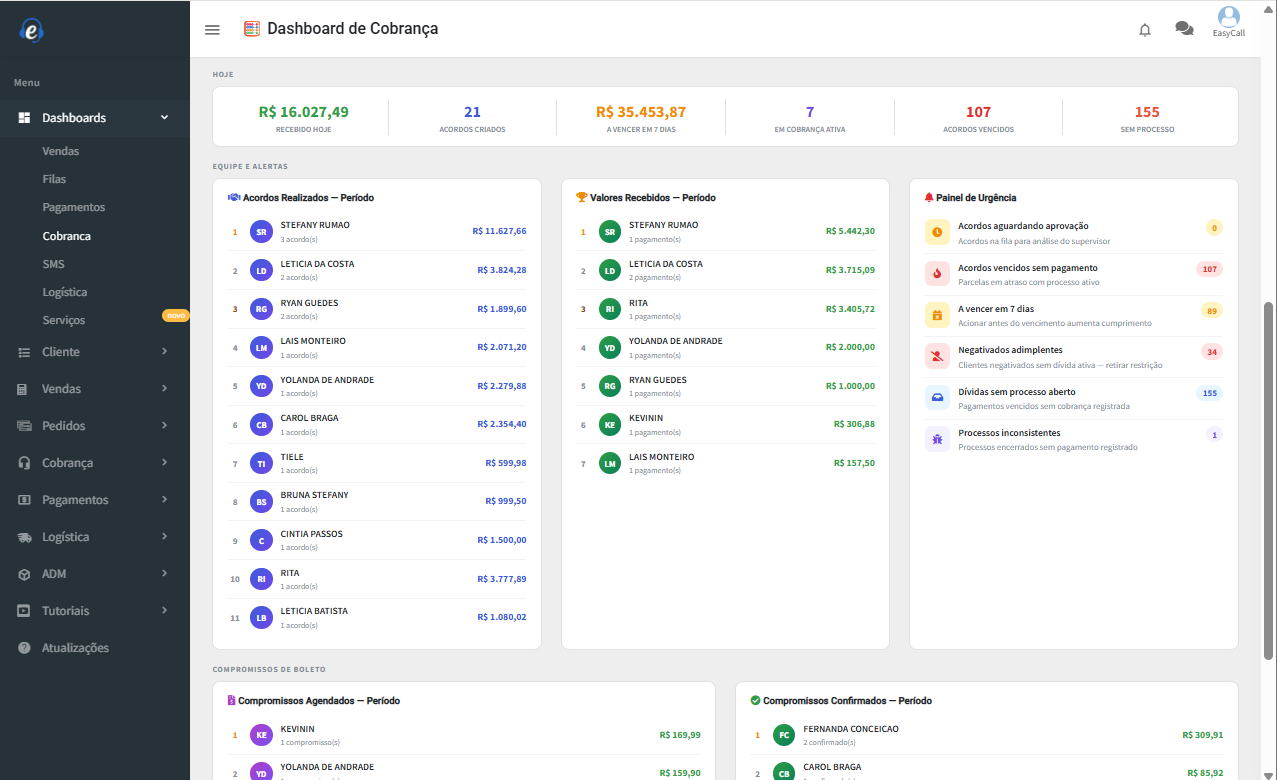Click the R$ 169,99 scheduled value
The height and width of the screenshot is (780, 1277).
click(680, 735)
